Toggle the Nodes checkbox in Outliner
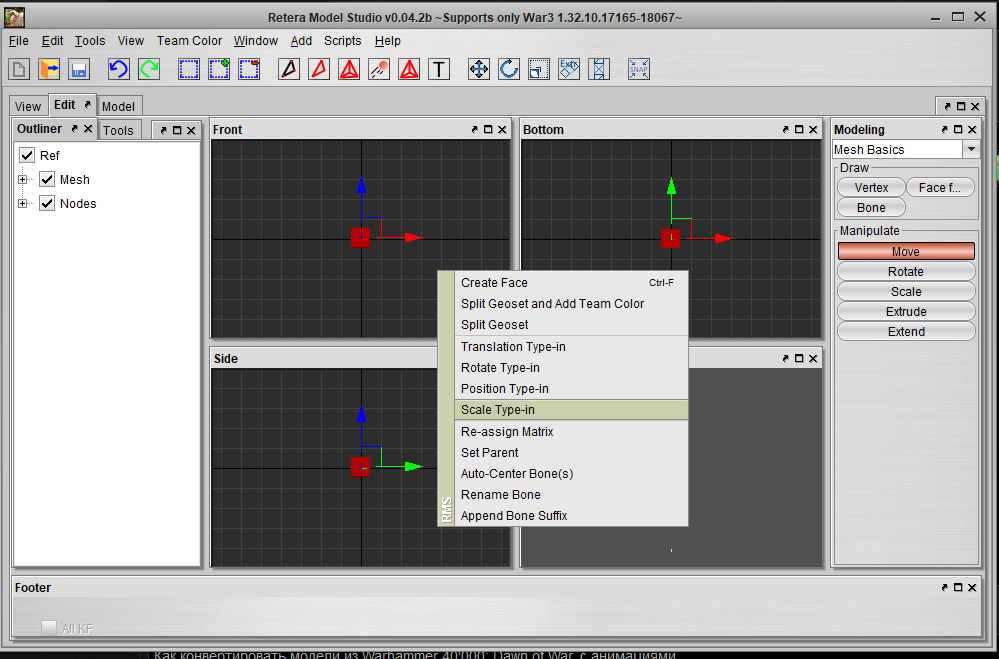The width and height of the screenshot is (999, 659). pyautogui.click(x=47, y=203)
